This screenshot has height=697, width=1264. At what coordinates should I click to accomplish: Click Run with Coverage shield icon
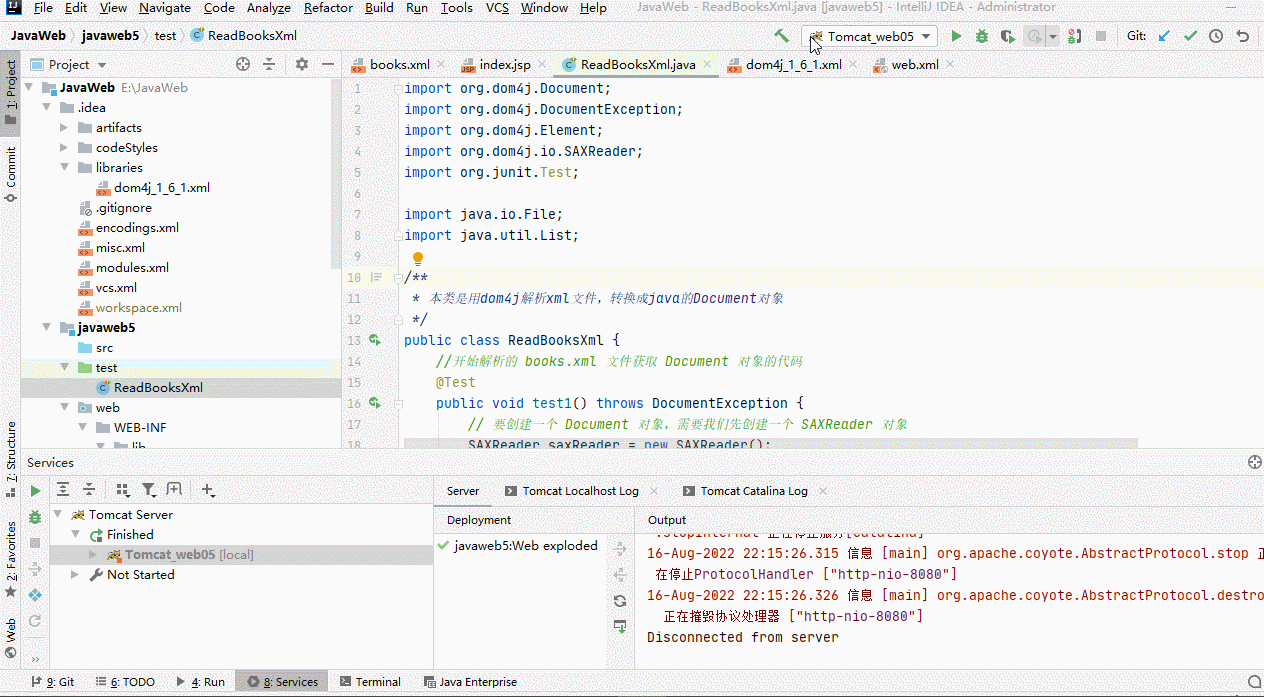point(1008,36)
